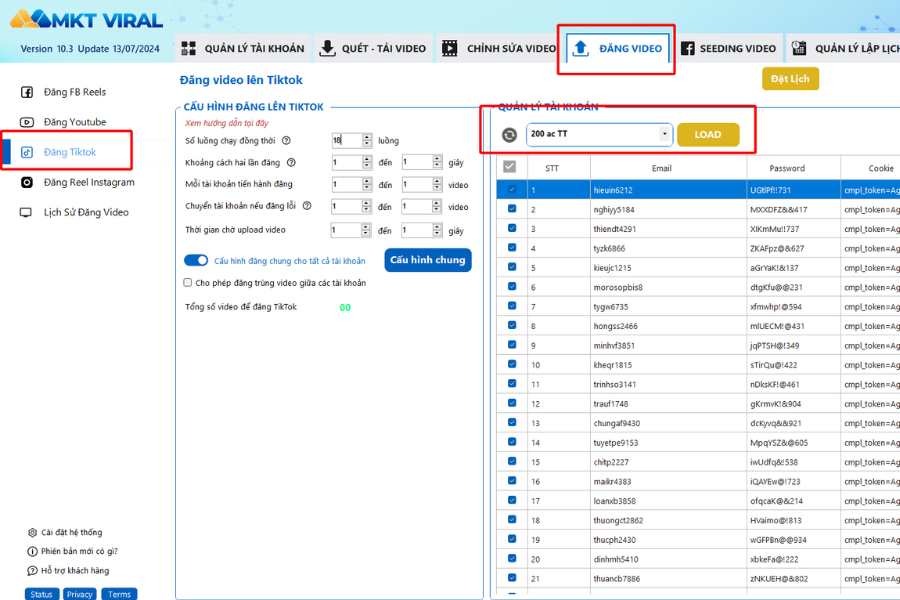Click help icon beside Số luồng chạy đồng thời
Screen dimensions: 900x600
click(x=286, y=141)
